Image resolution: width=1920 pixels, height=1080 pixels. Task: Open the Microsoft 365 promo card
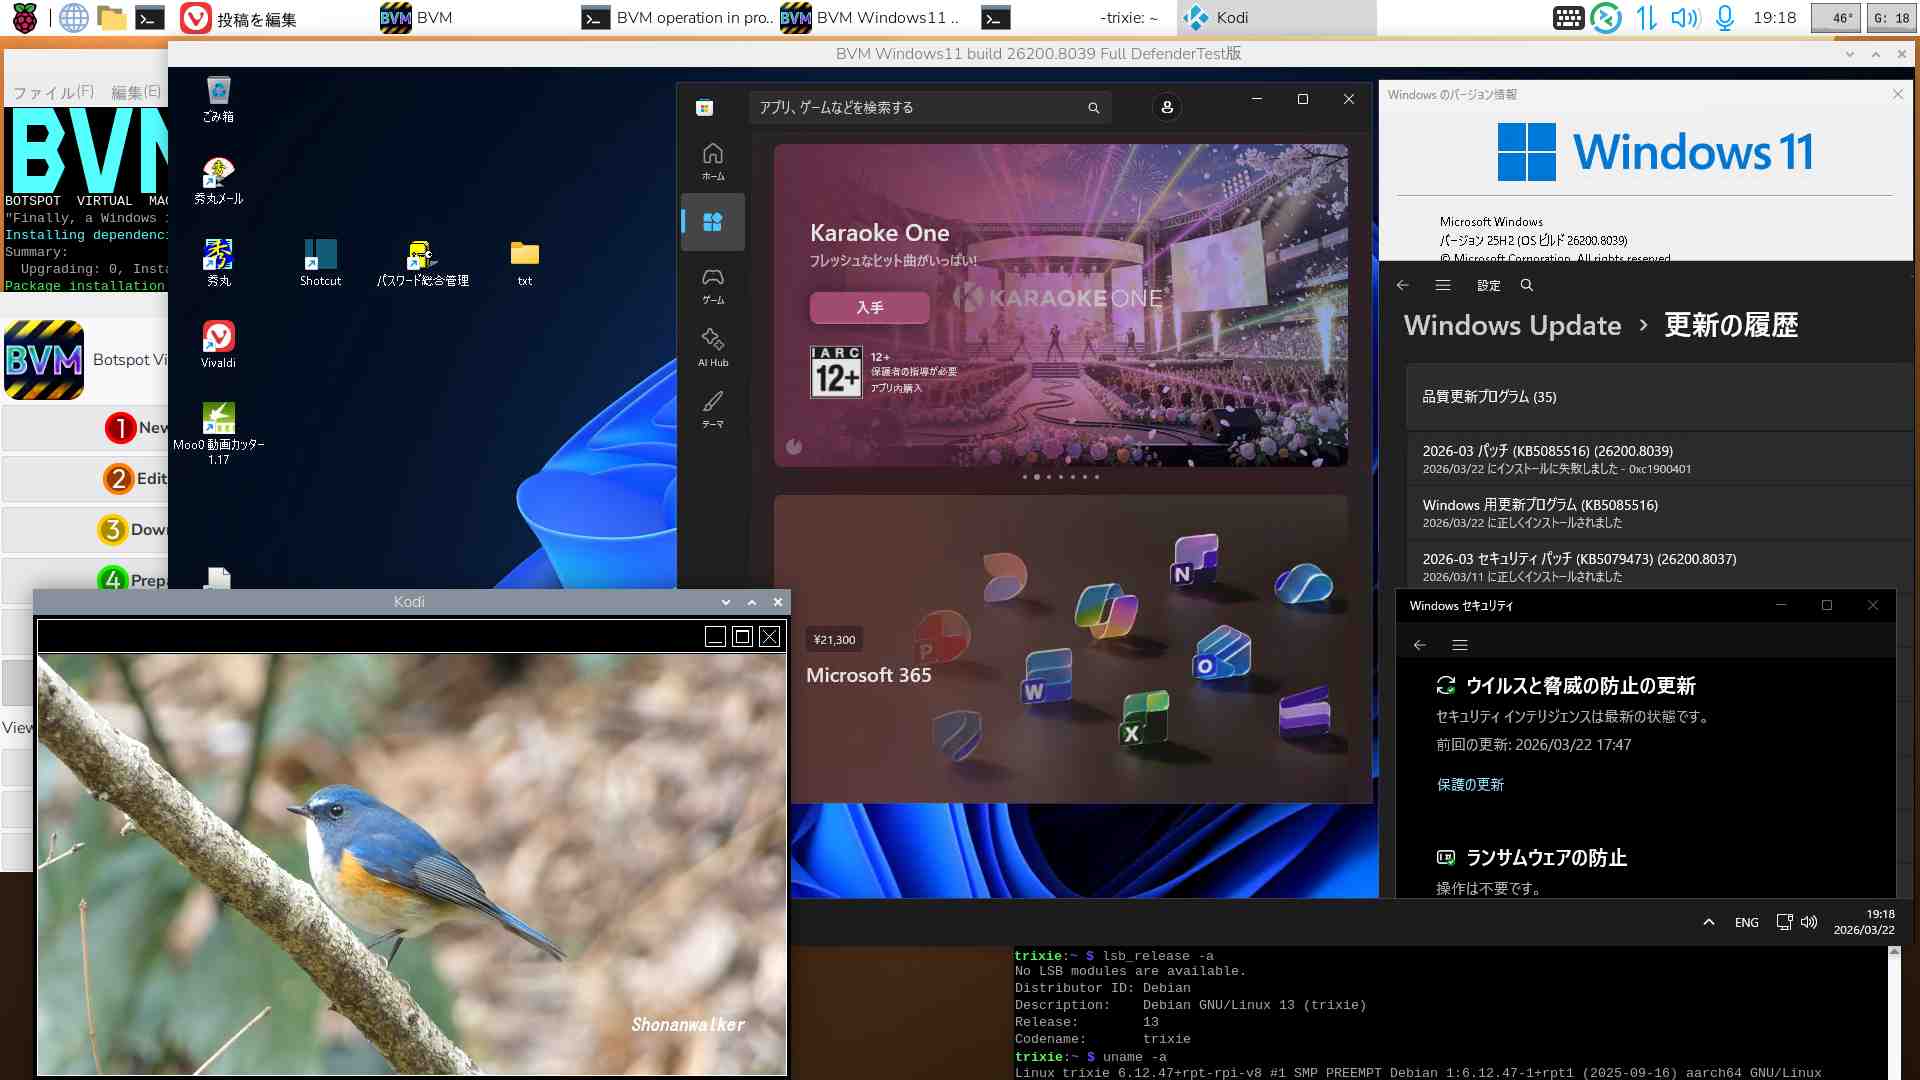pos(1060,648)
